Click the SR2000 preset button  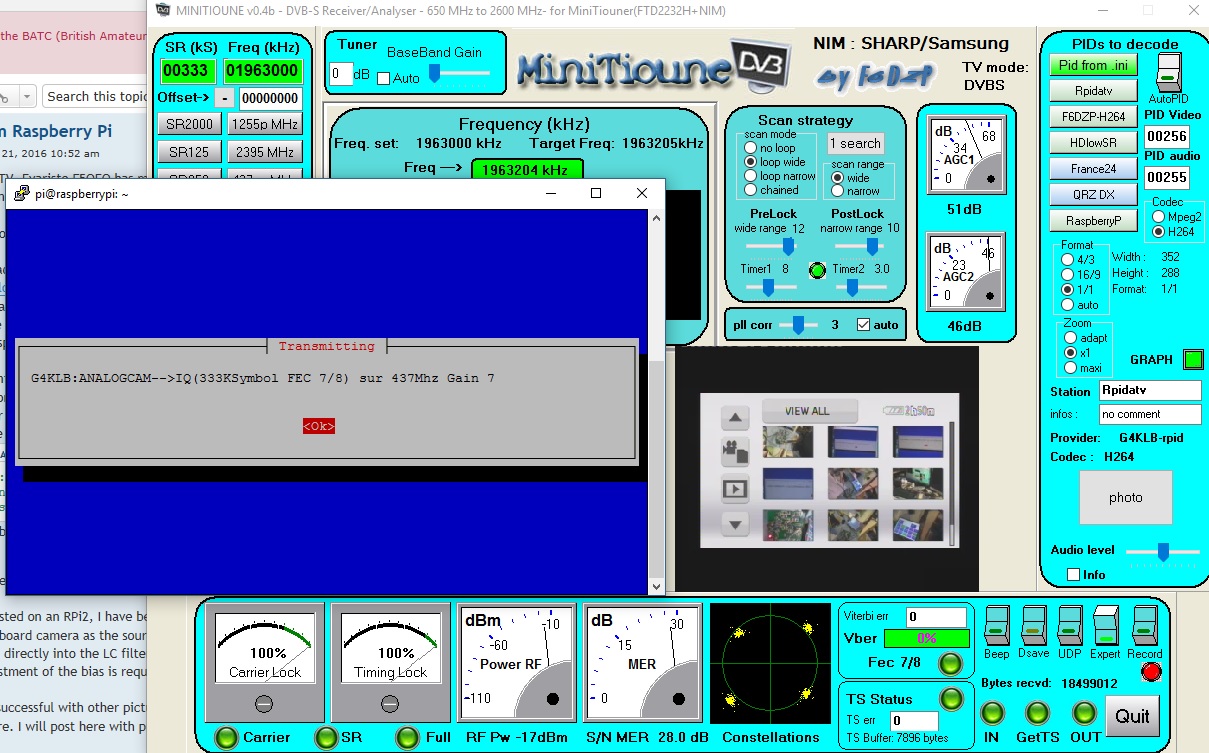point(190,124)
